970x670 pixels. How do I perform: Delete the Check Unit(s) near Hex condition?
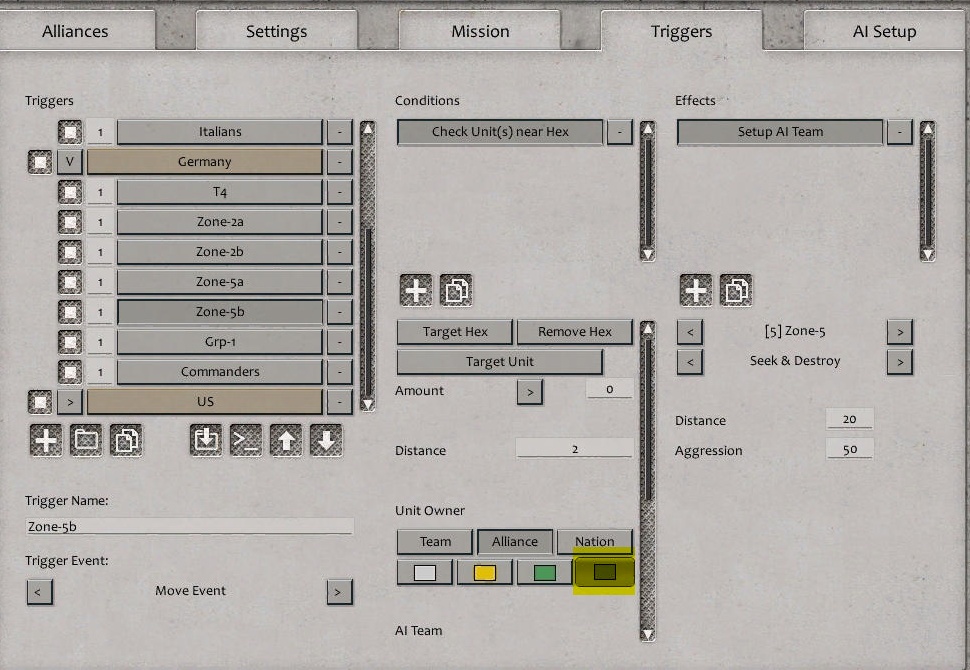(620, 132)
